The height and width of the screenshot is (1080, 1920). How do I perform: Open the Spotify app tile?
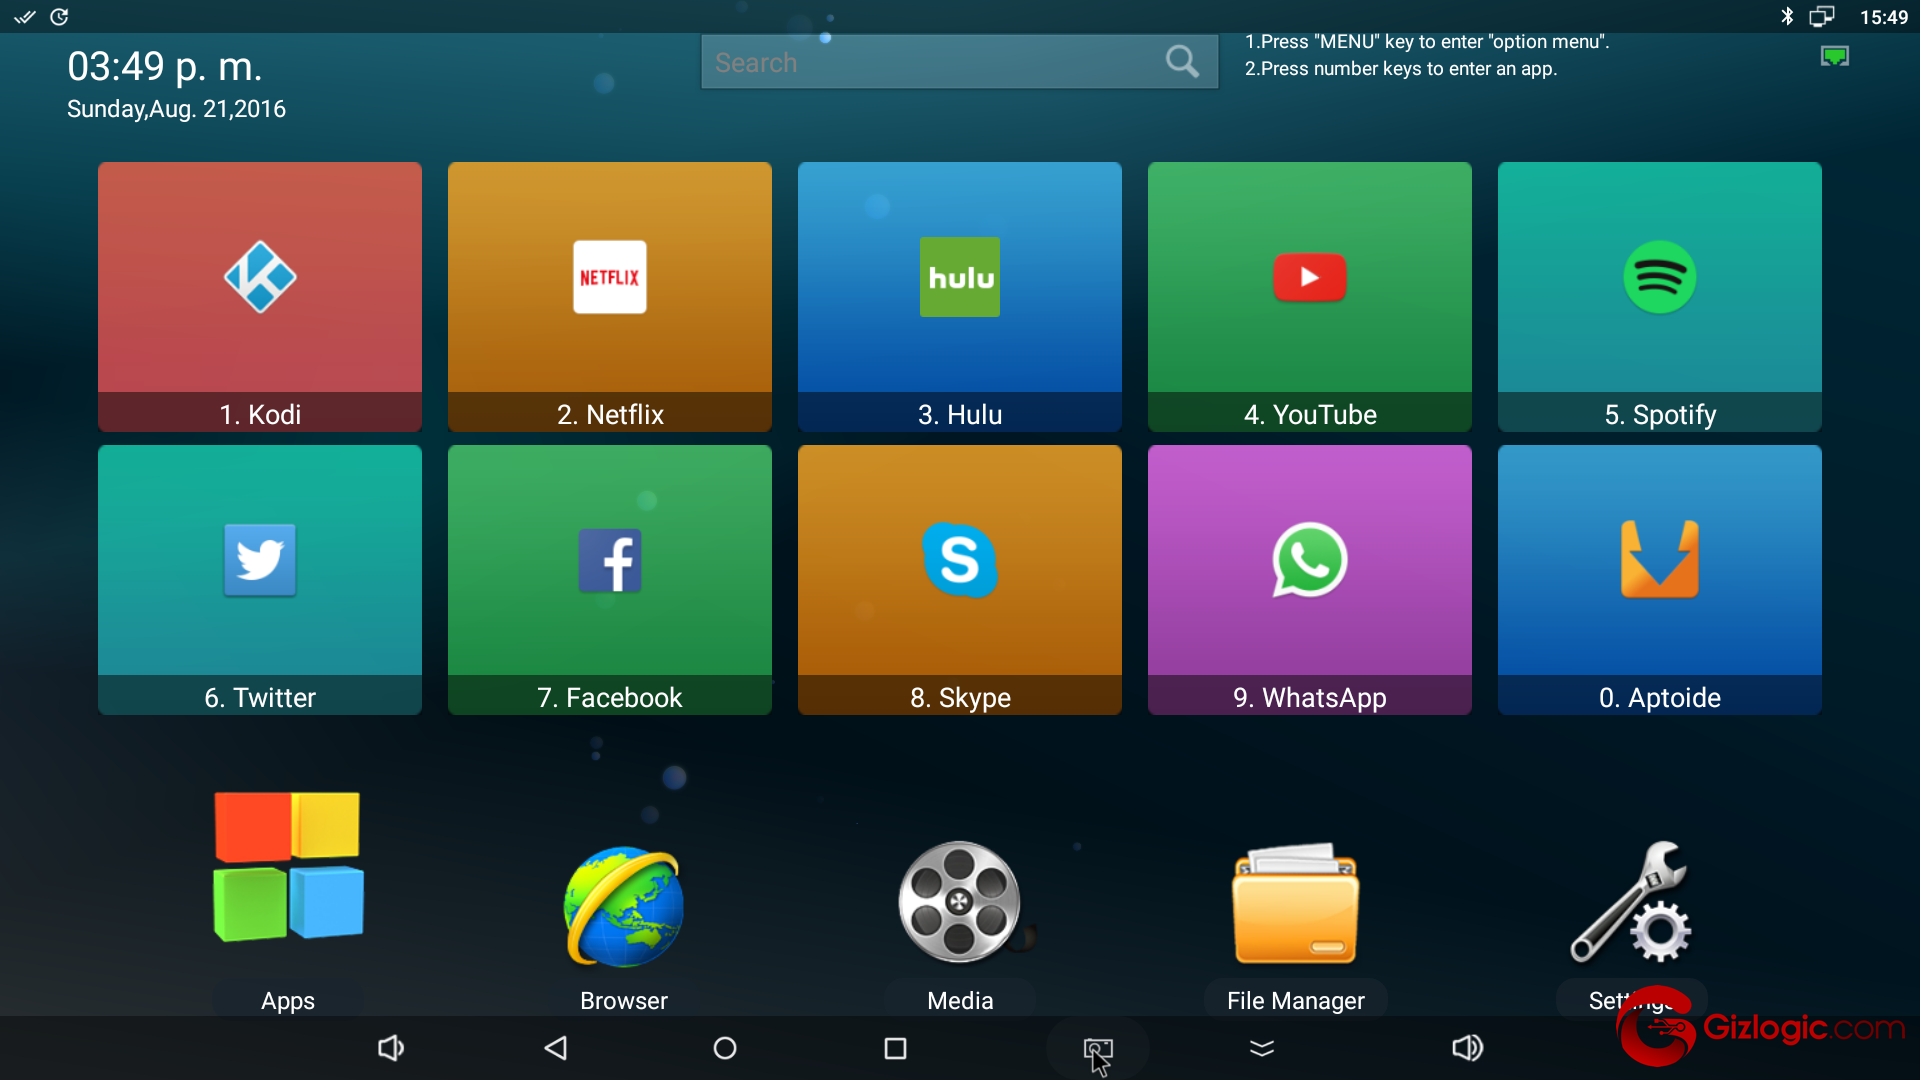point(1660,296)
